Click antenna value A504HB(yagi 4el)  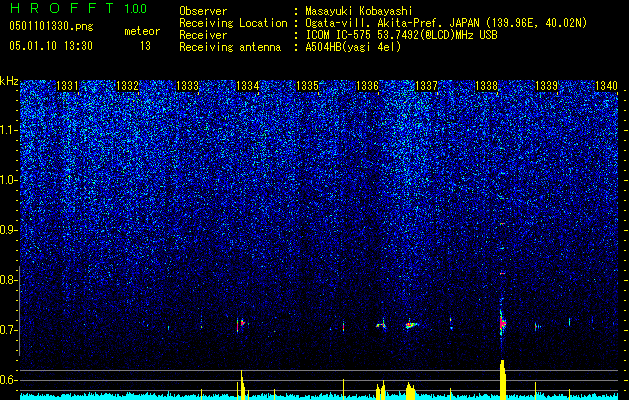tap(353, 47)
